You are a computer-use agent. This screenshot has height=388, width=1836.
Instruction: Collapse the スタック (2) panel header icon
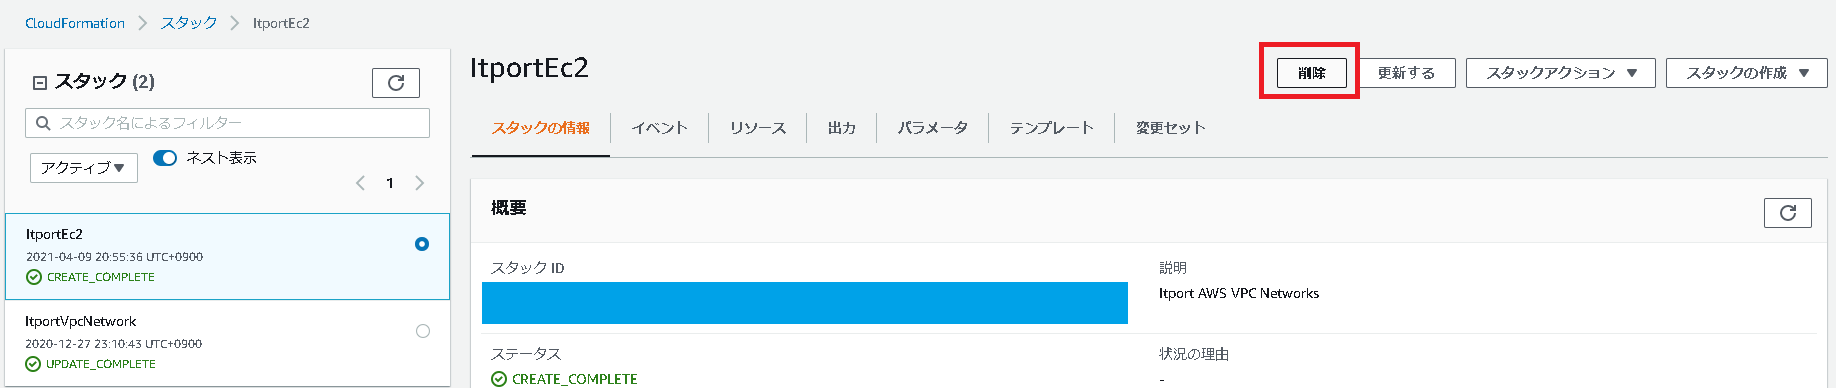click(40, 83)
